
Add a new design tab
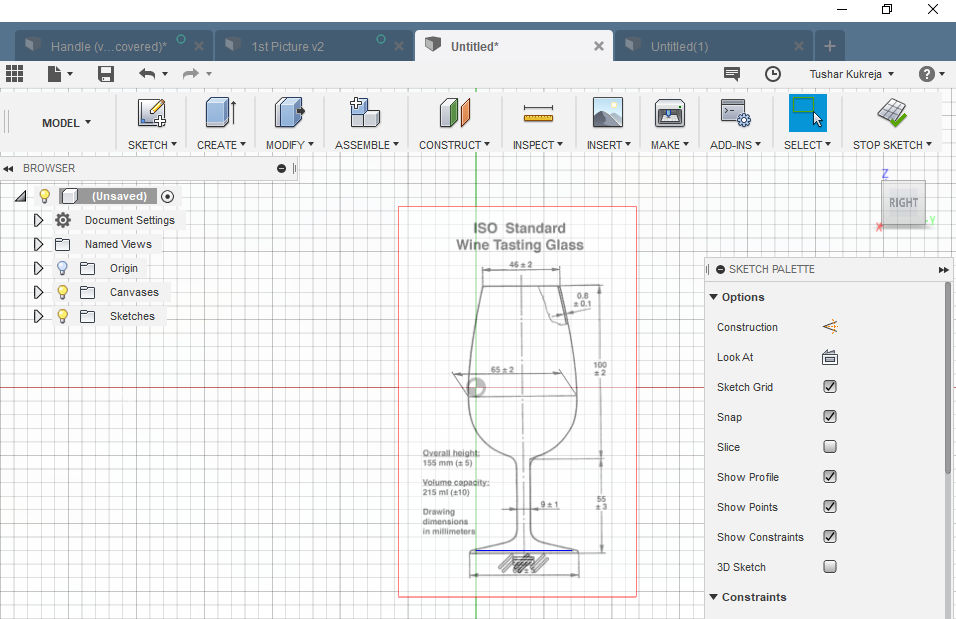pyautogui.click(x=829, y=46)
